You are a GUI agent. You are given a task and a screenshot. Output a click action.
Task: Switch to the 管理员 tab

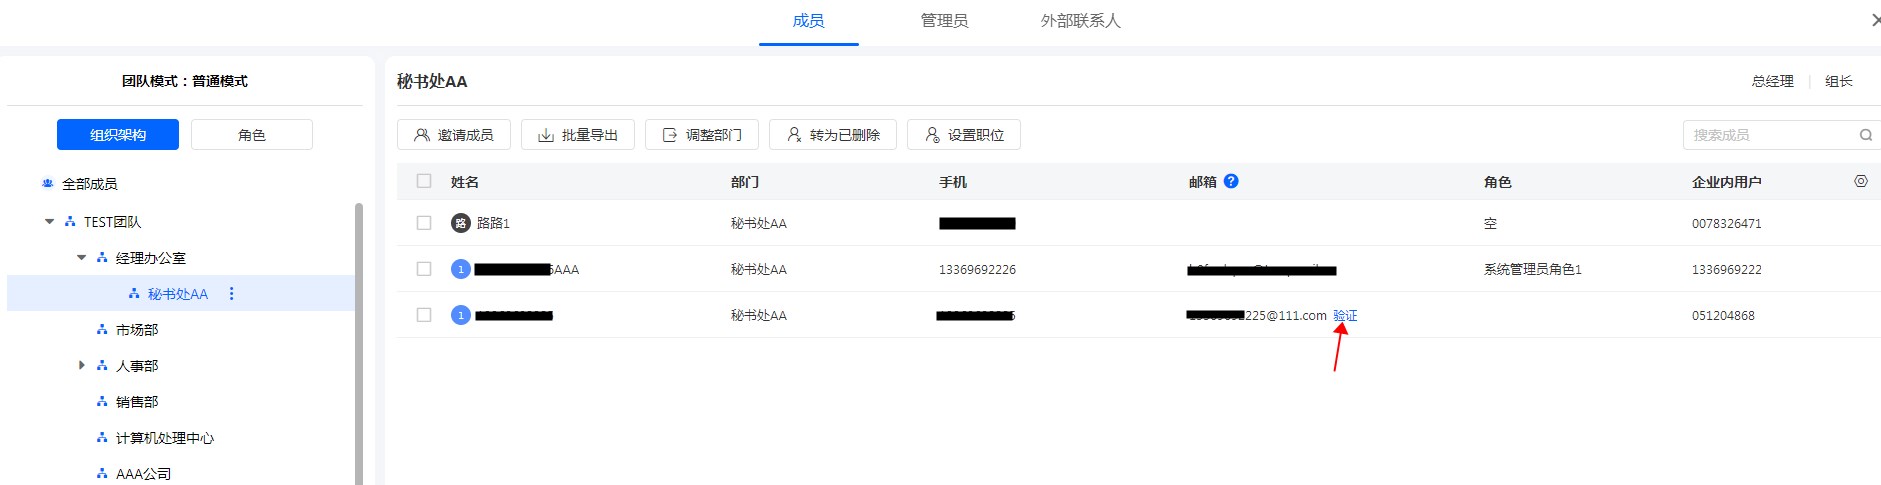pos(944,21)
